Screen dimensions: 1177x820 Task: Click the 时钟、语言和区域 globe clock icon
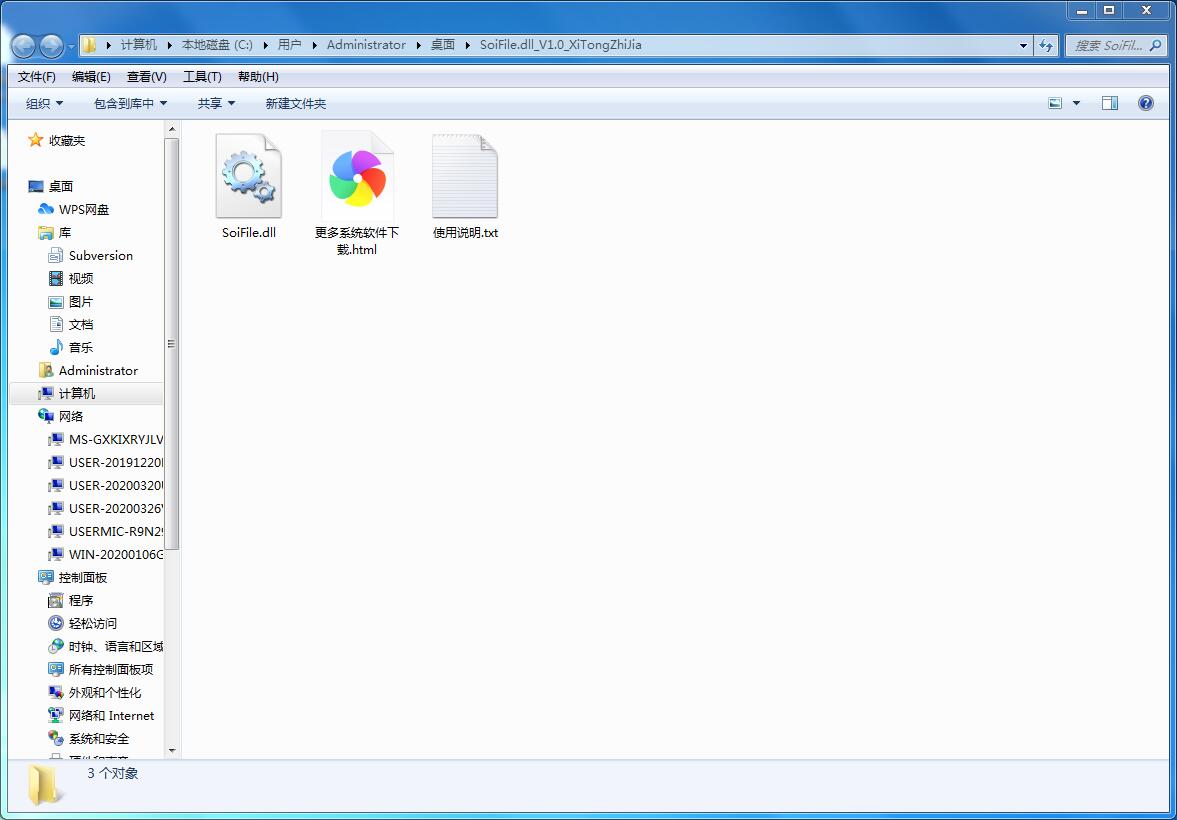[56, 647]
